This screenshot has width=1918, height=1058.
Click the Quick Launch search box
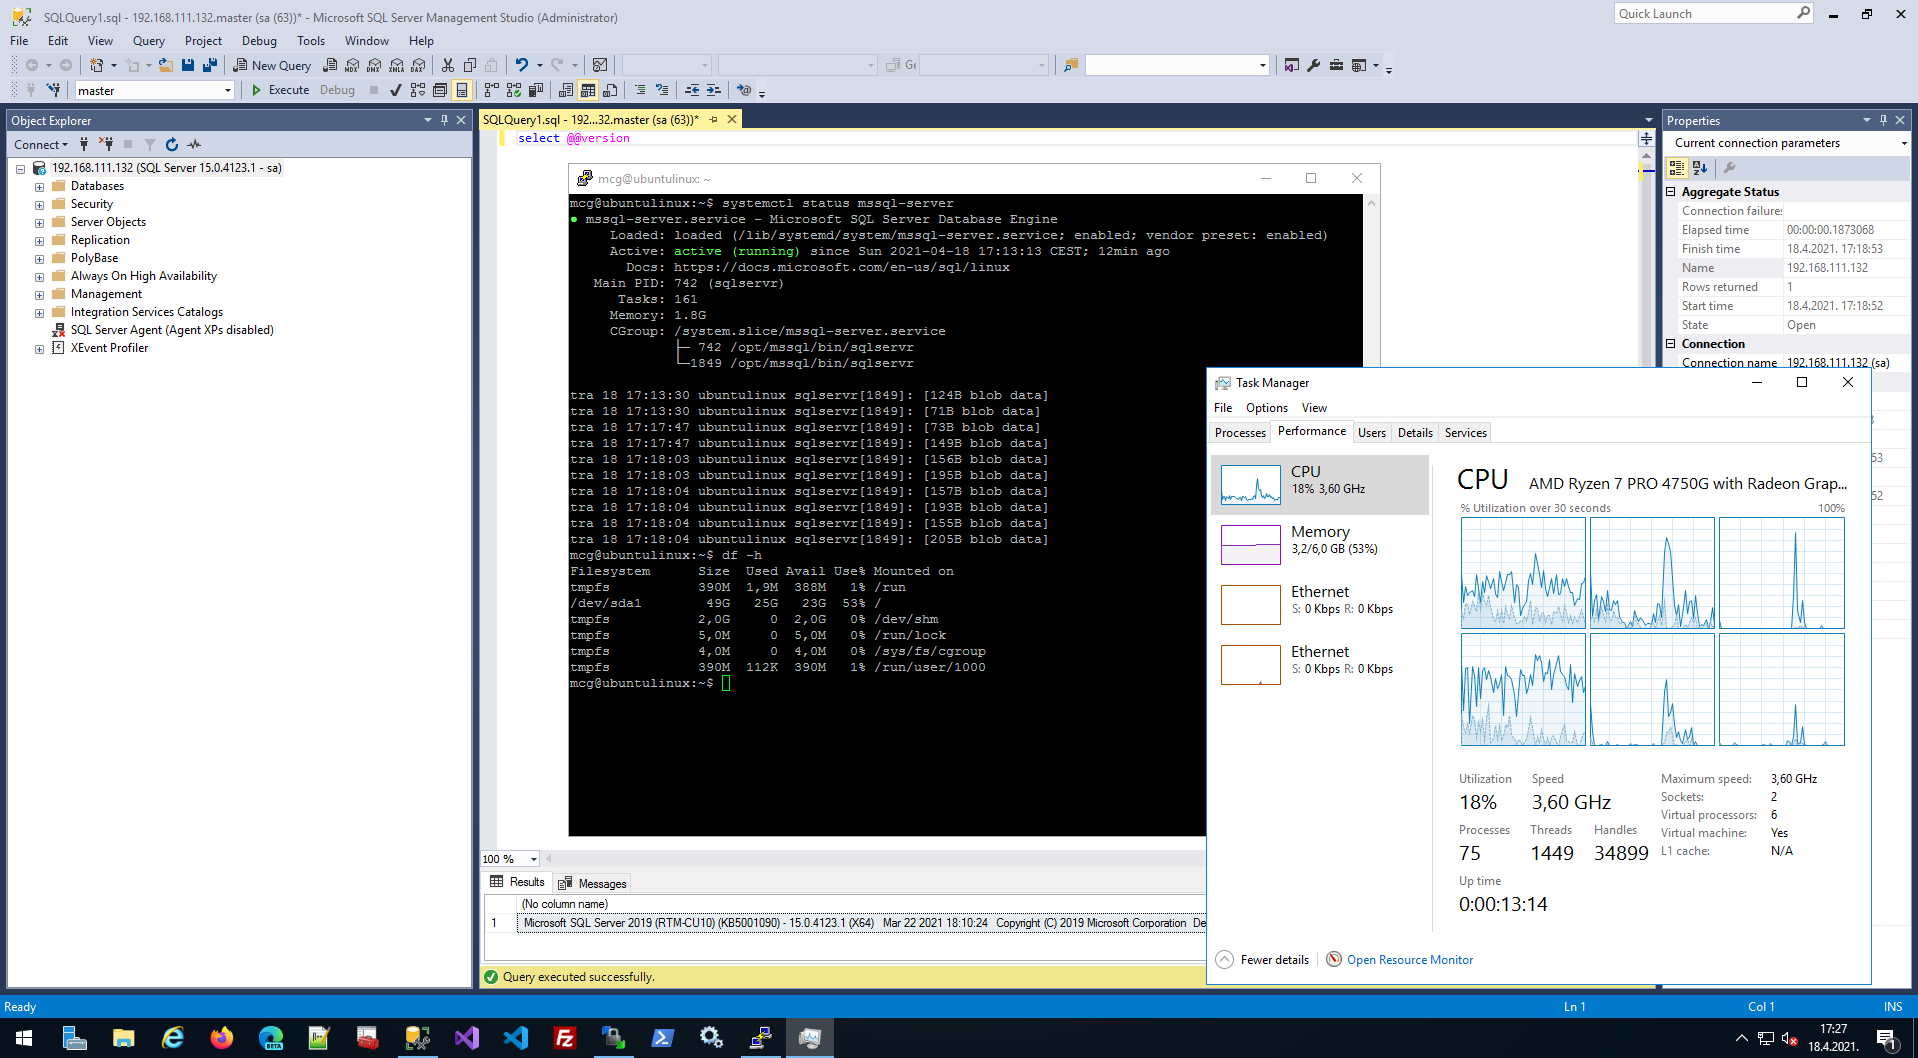click(x=1713, y=14)
